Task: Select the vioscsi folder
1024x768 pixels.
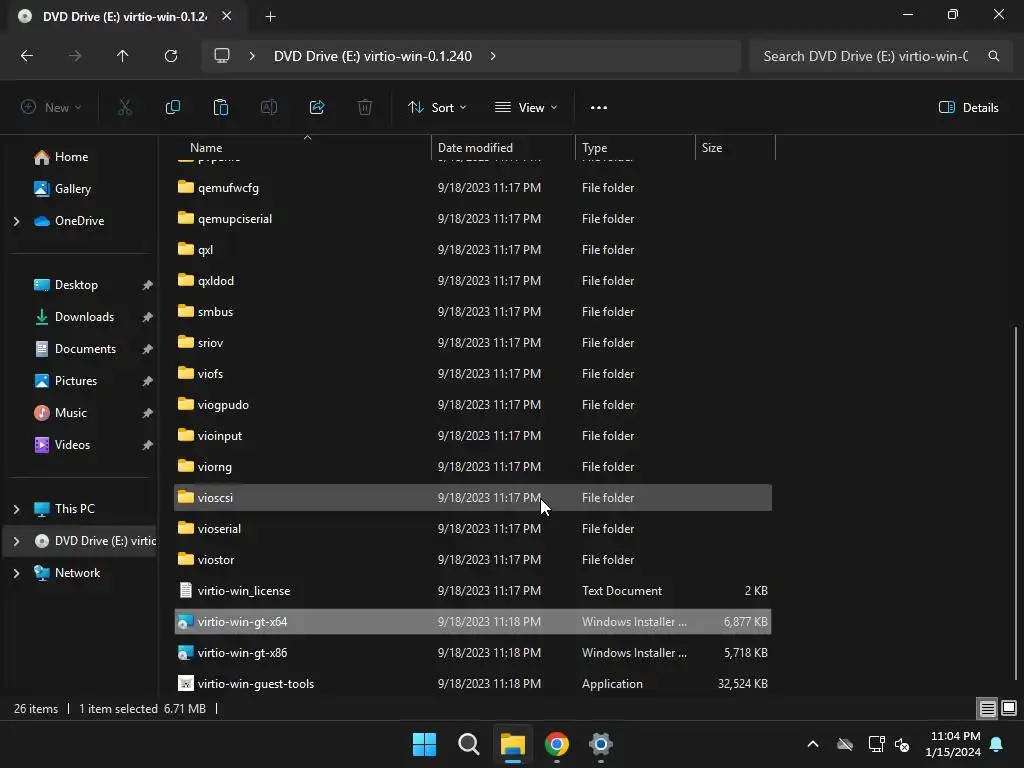Action: click(473, 498)
